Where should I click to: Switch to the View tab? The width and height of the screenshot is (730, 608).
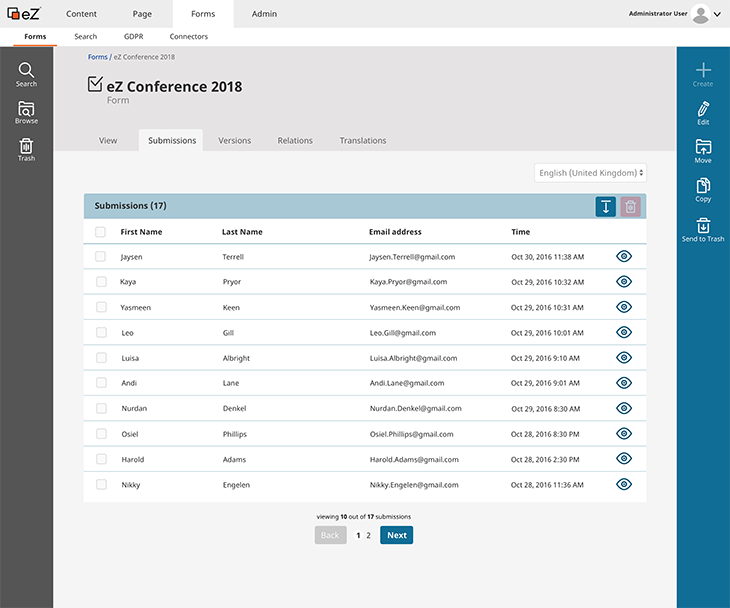108,140
